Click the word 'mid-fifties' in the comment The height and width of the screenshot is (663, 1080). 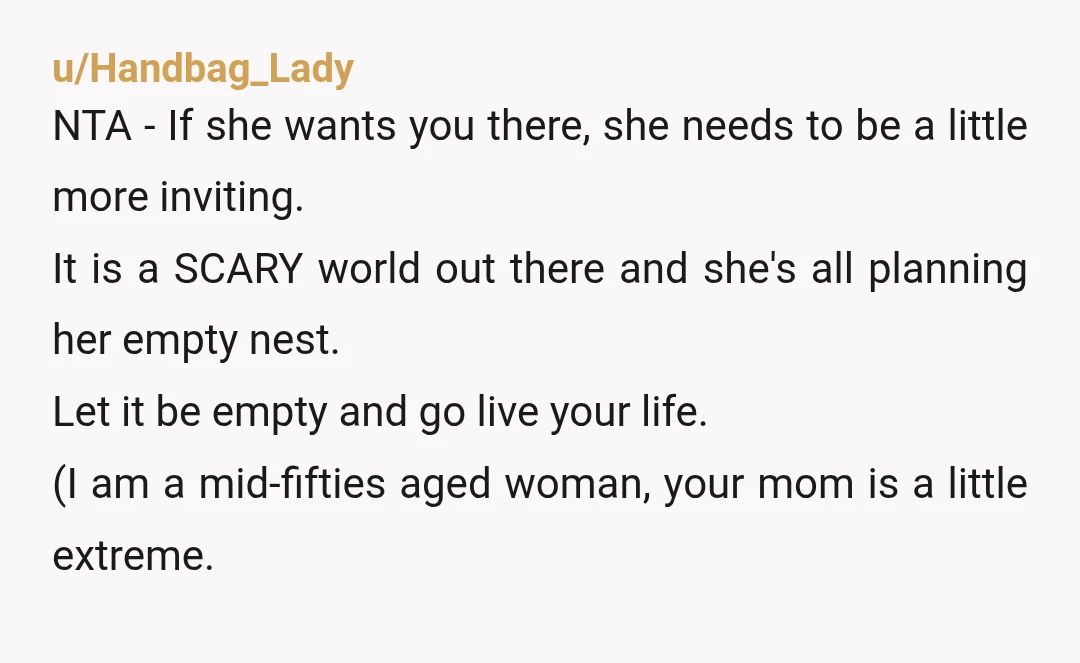[292, 483]
